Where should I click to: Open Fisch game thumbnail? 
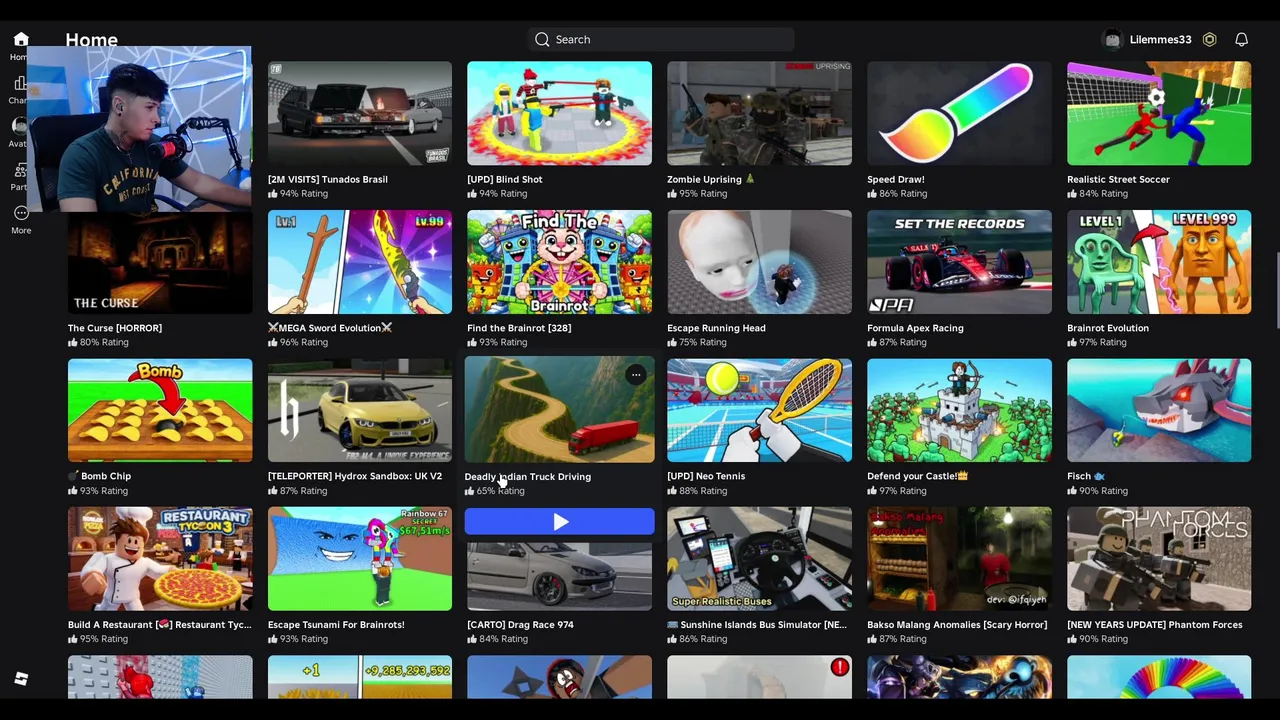click(x=1159, y=411)
